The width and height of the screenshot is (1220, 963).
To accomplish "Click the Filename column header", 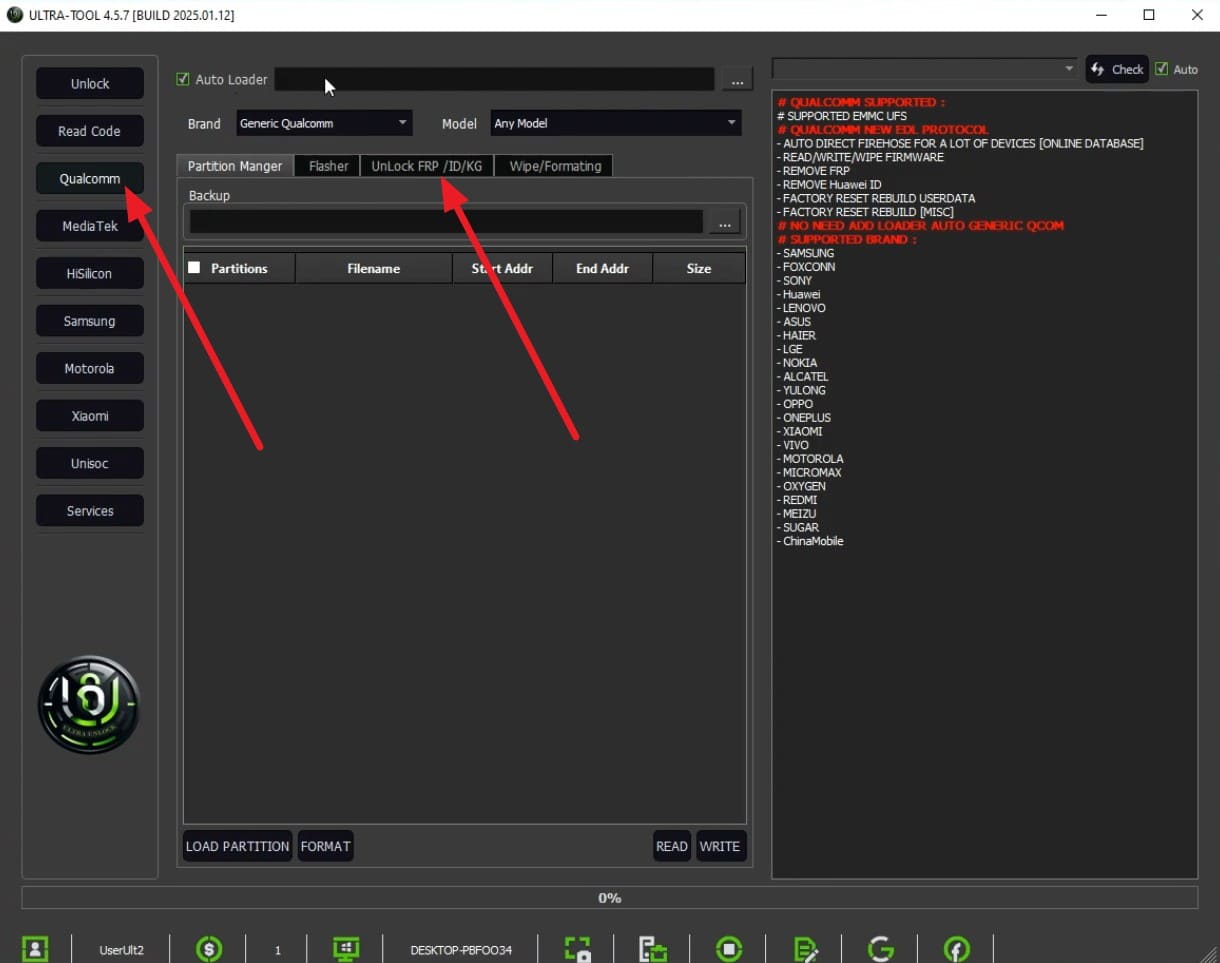I will [373, 268].
